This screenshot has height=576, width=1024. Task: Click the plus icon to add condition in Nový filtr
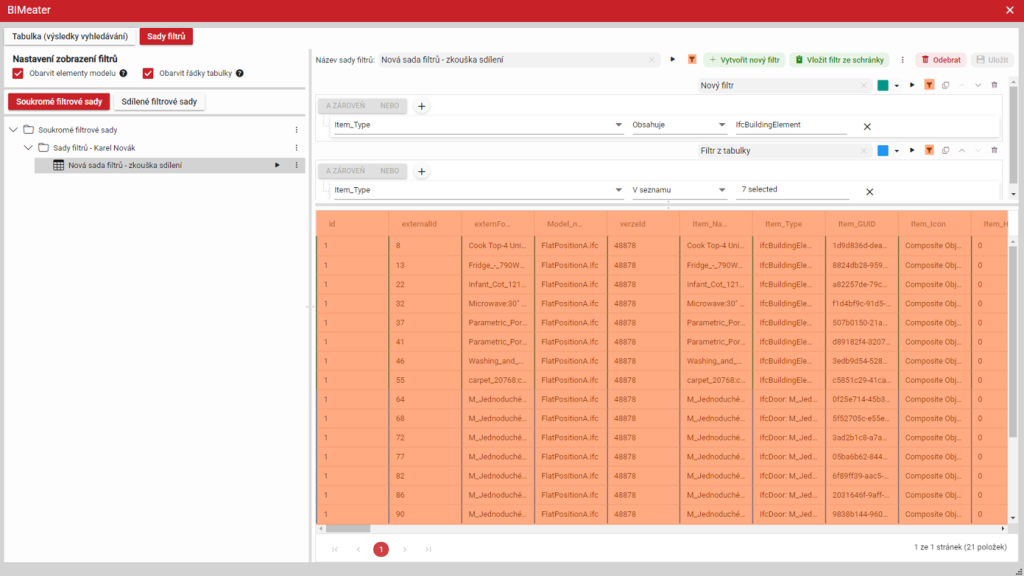pos(422,106)
